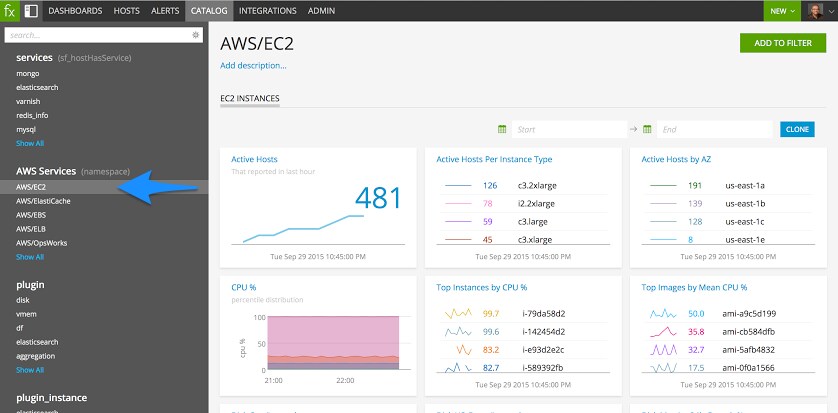The height and width of the screenshot is (413, 838).
Task: Click the ADD TO FILTER button
Action: coord(783,43)
